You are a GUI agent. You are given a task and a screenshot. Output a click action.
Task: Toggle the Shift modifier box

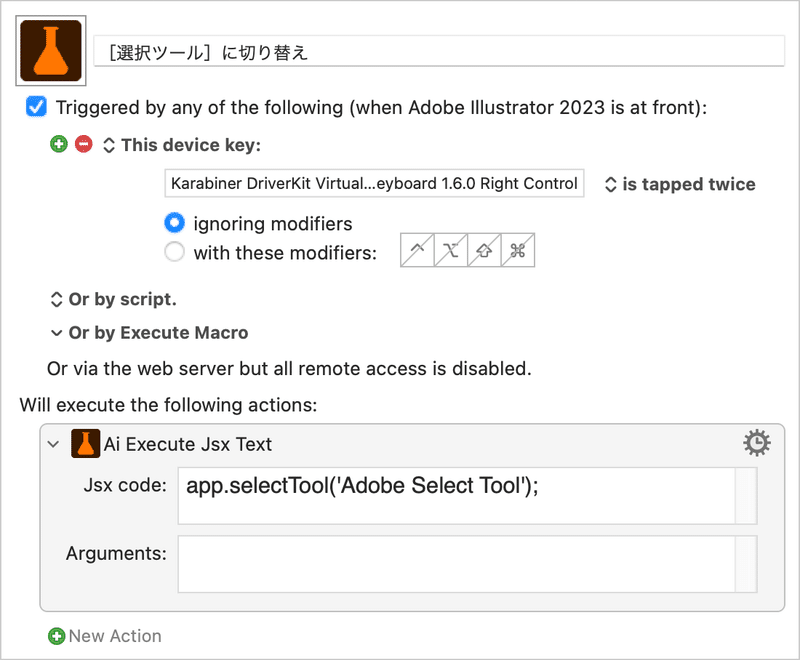(484, 250)
